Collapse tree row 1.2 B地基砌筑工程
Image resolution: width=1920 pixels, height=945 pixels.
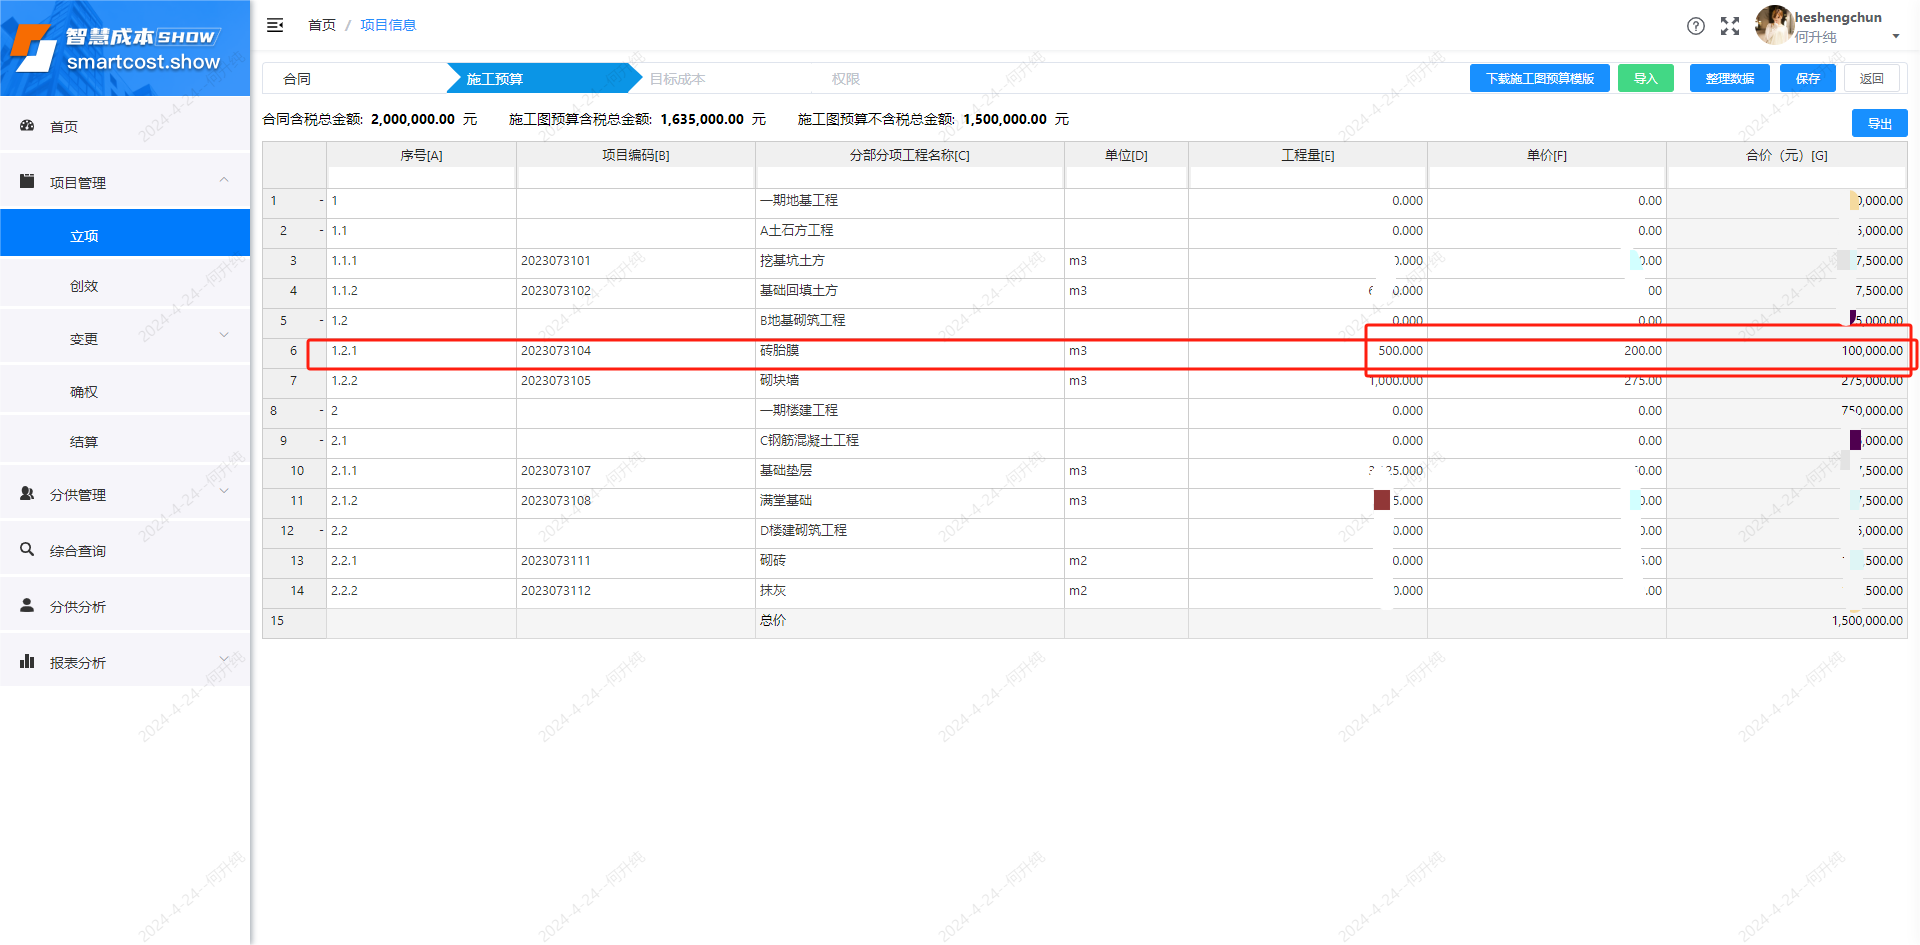(x=322, y=321)
